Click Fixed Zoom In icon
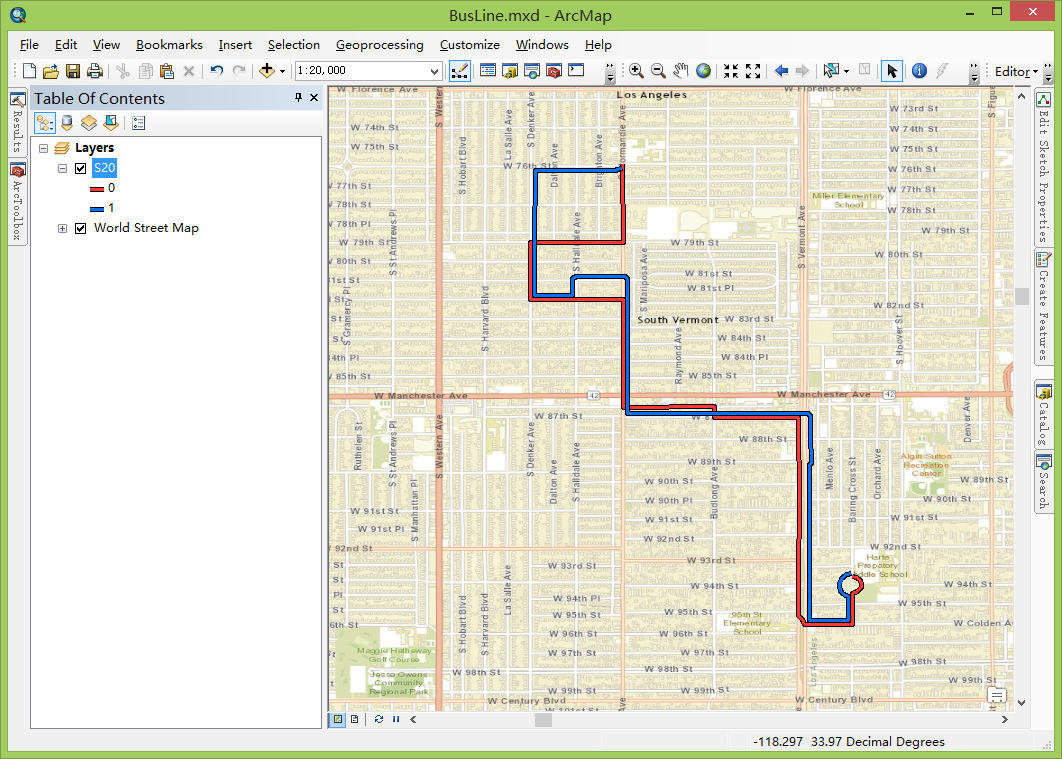 tap(731, 70)
